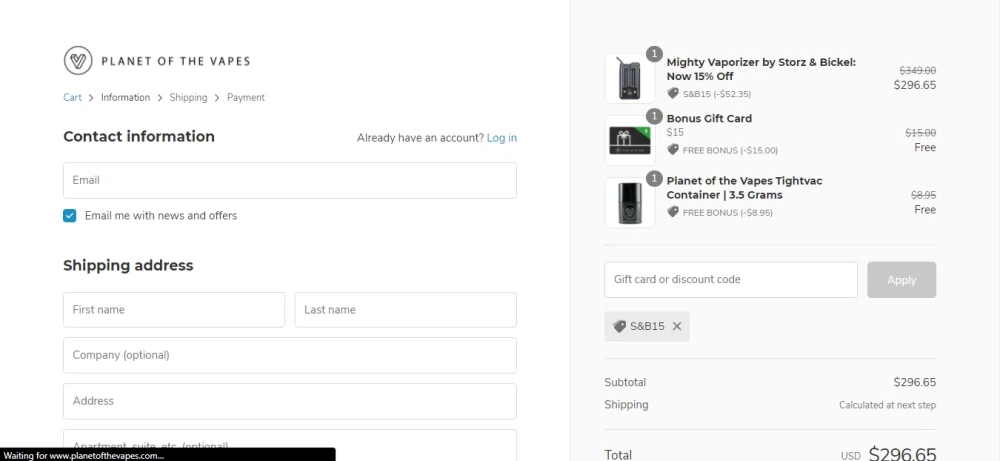Focus the Address field
The width and height of the screenshot is (1000, 461).
click(x=290, y=401)
